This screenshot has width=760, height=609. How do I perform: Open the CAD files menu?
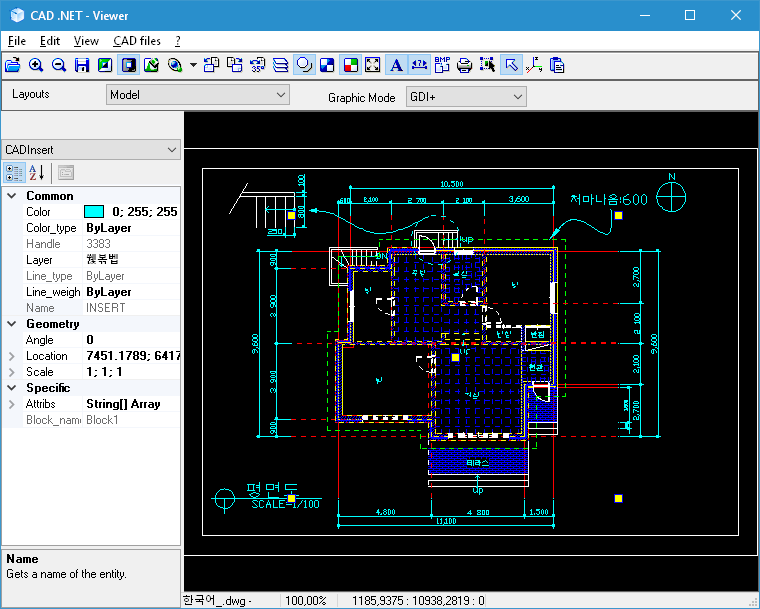click(137, 41)
